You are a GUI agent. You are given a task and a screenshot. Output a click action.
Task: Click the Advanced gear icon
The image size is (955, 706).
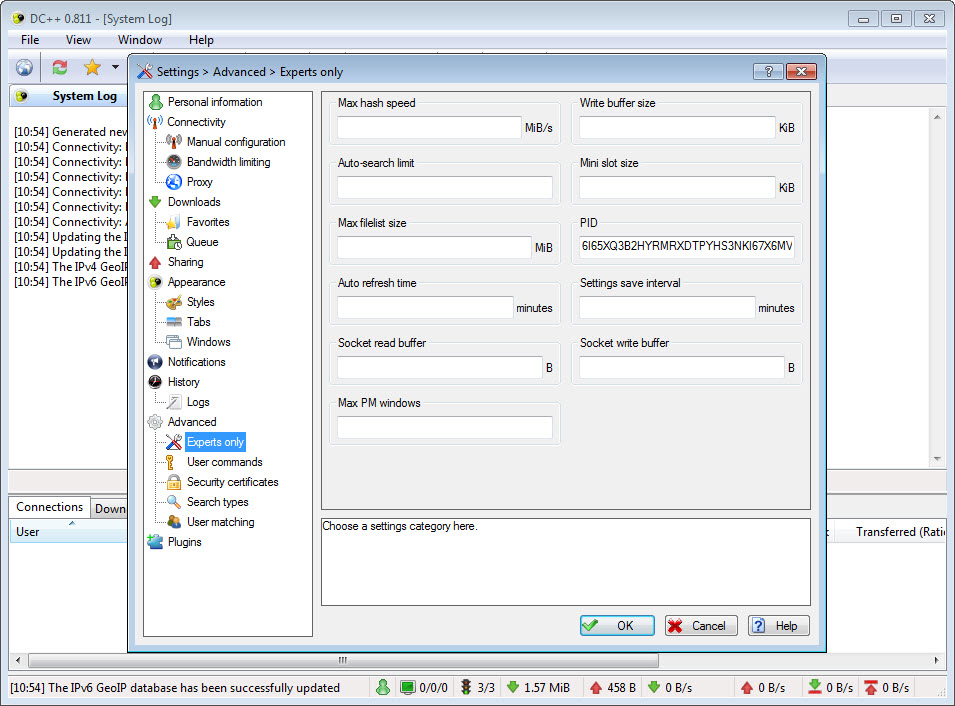point(155,422)
